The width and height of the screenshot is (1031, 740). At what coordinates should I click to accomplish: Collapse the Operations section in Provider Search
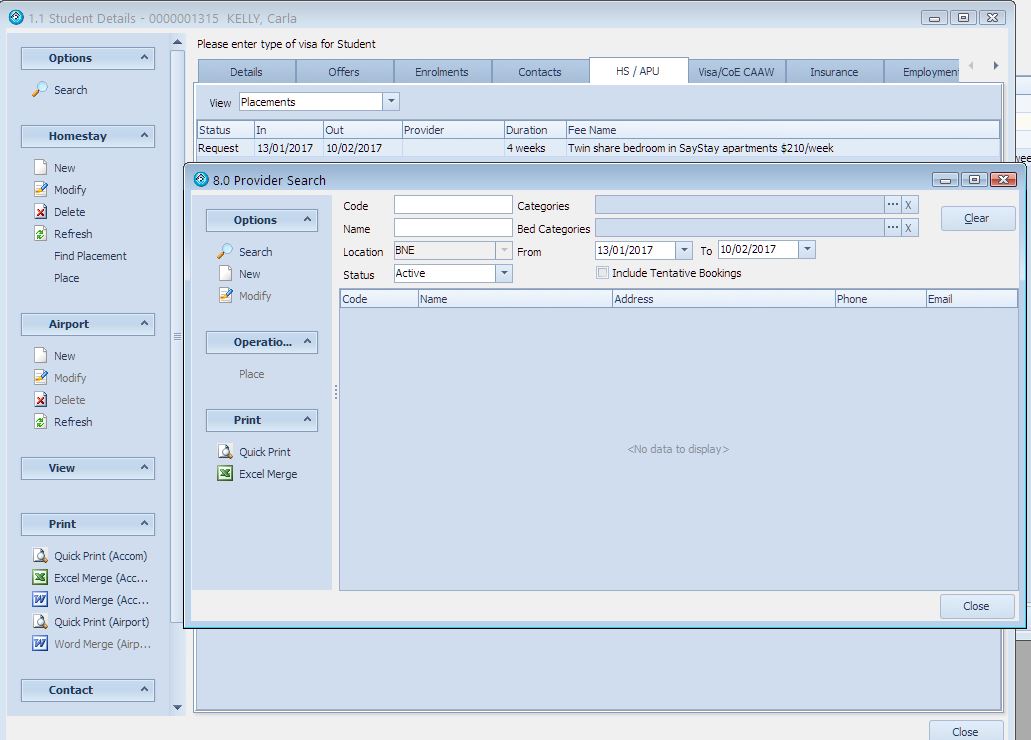click(307, 342)
